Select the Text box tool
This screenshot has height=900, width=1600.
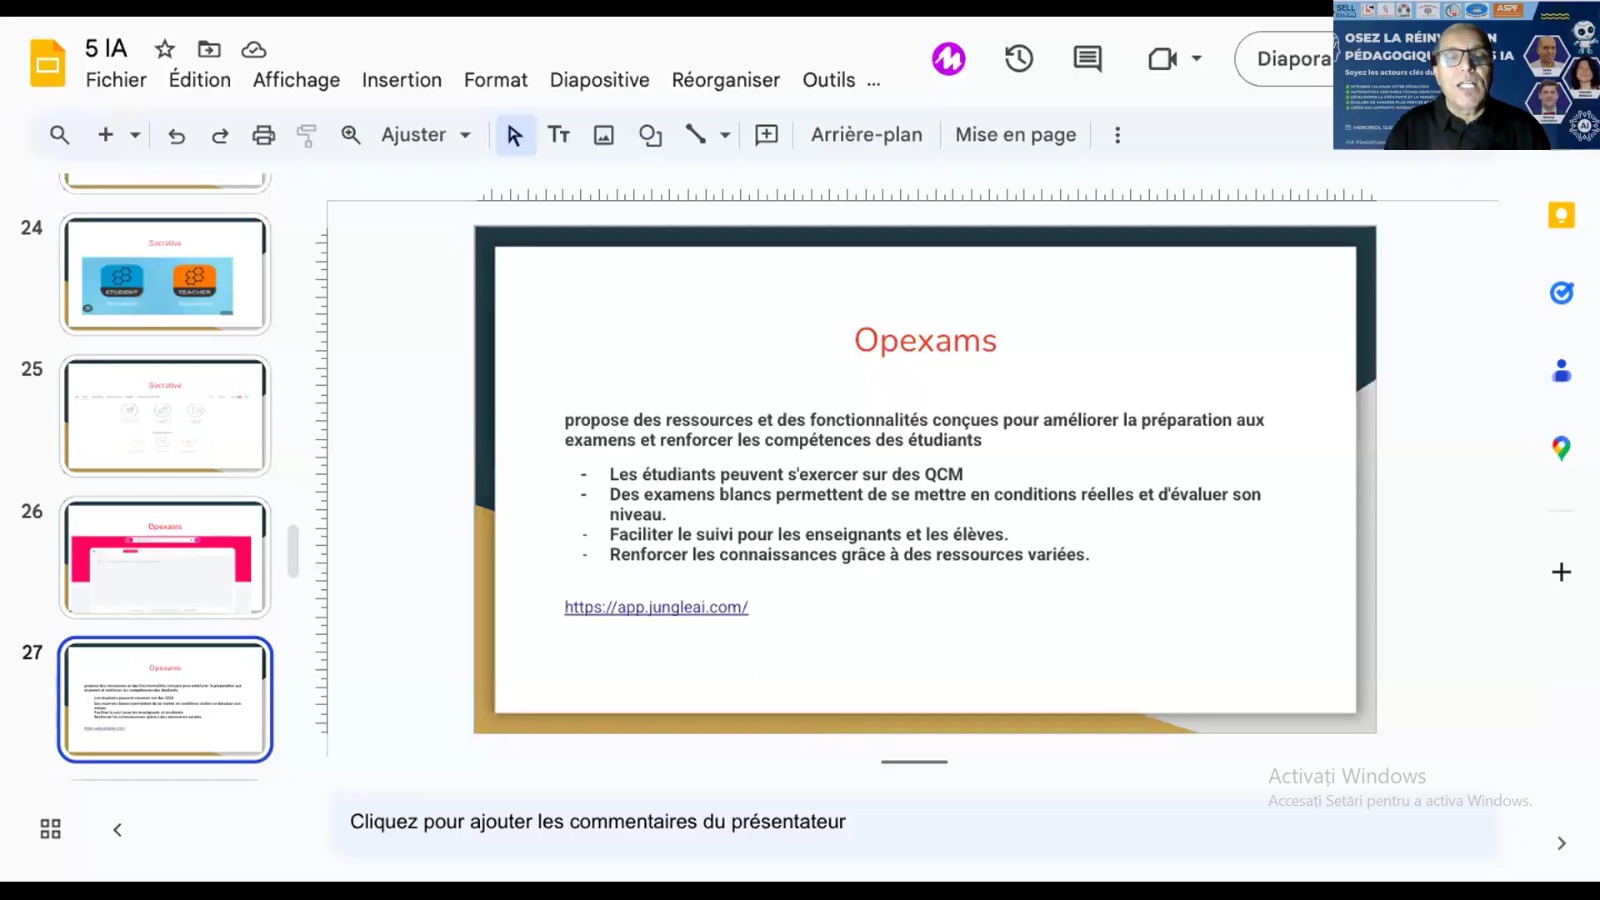(x=559, y=135)
